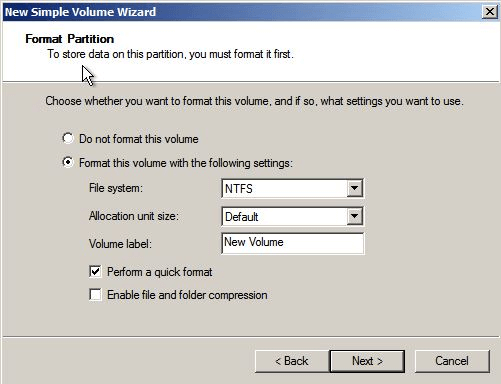Click the 'Volume label:' label text

(120, 244)
